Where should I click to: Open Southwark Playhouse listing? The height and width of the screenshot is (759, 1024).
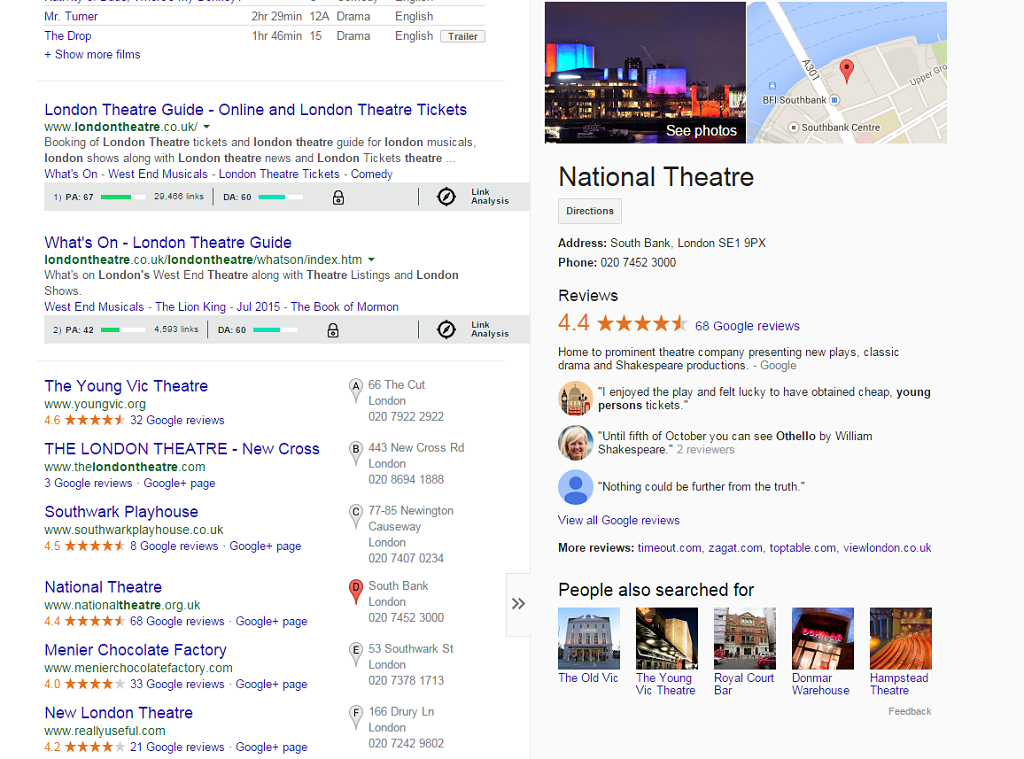pyautogui.click(x=121, y=511)
